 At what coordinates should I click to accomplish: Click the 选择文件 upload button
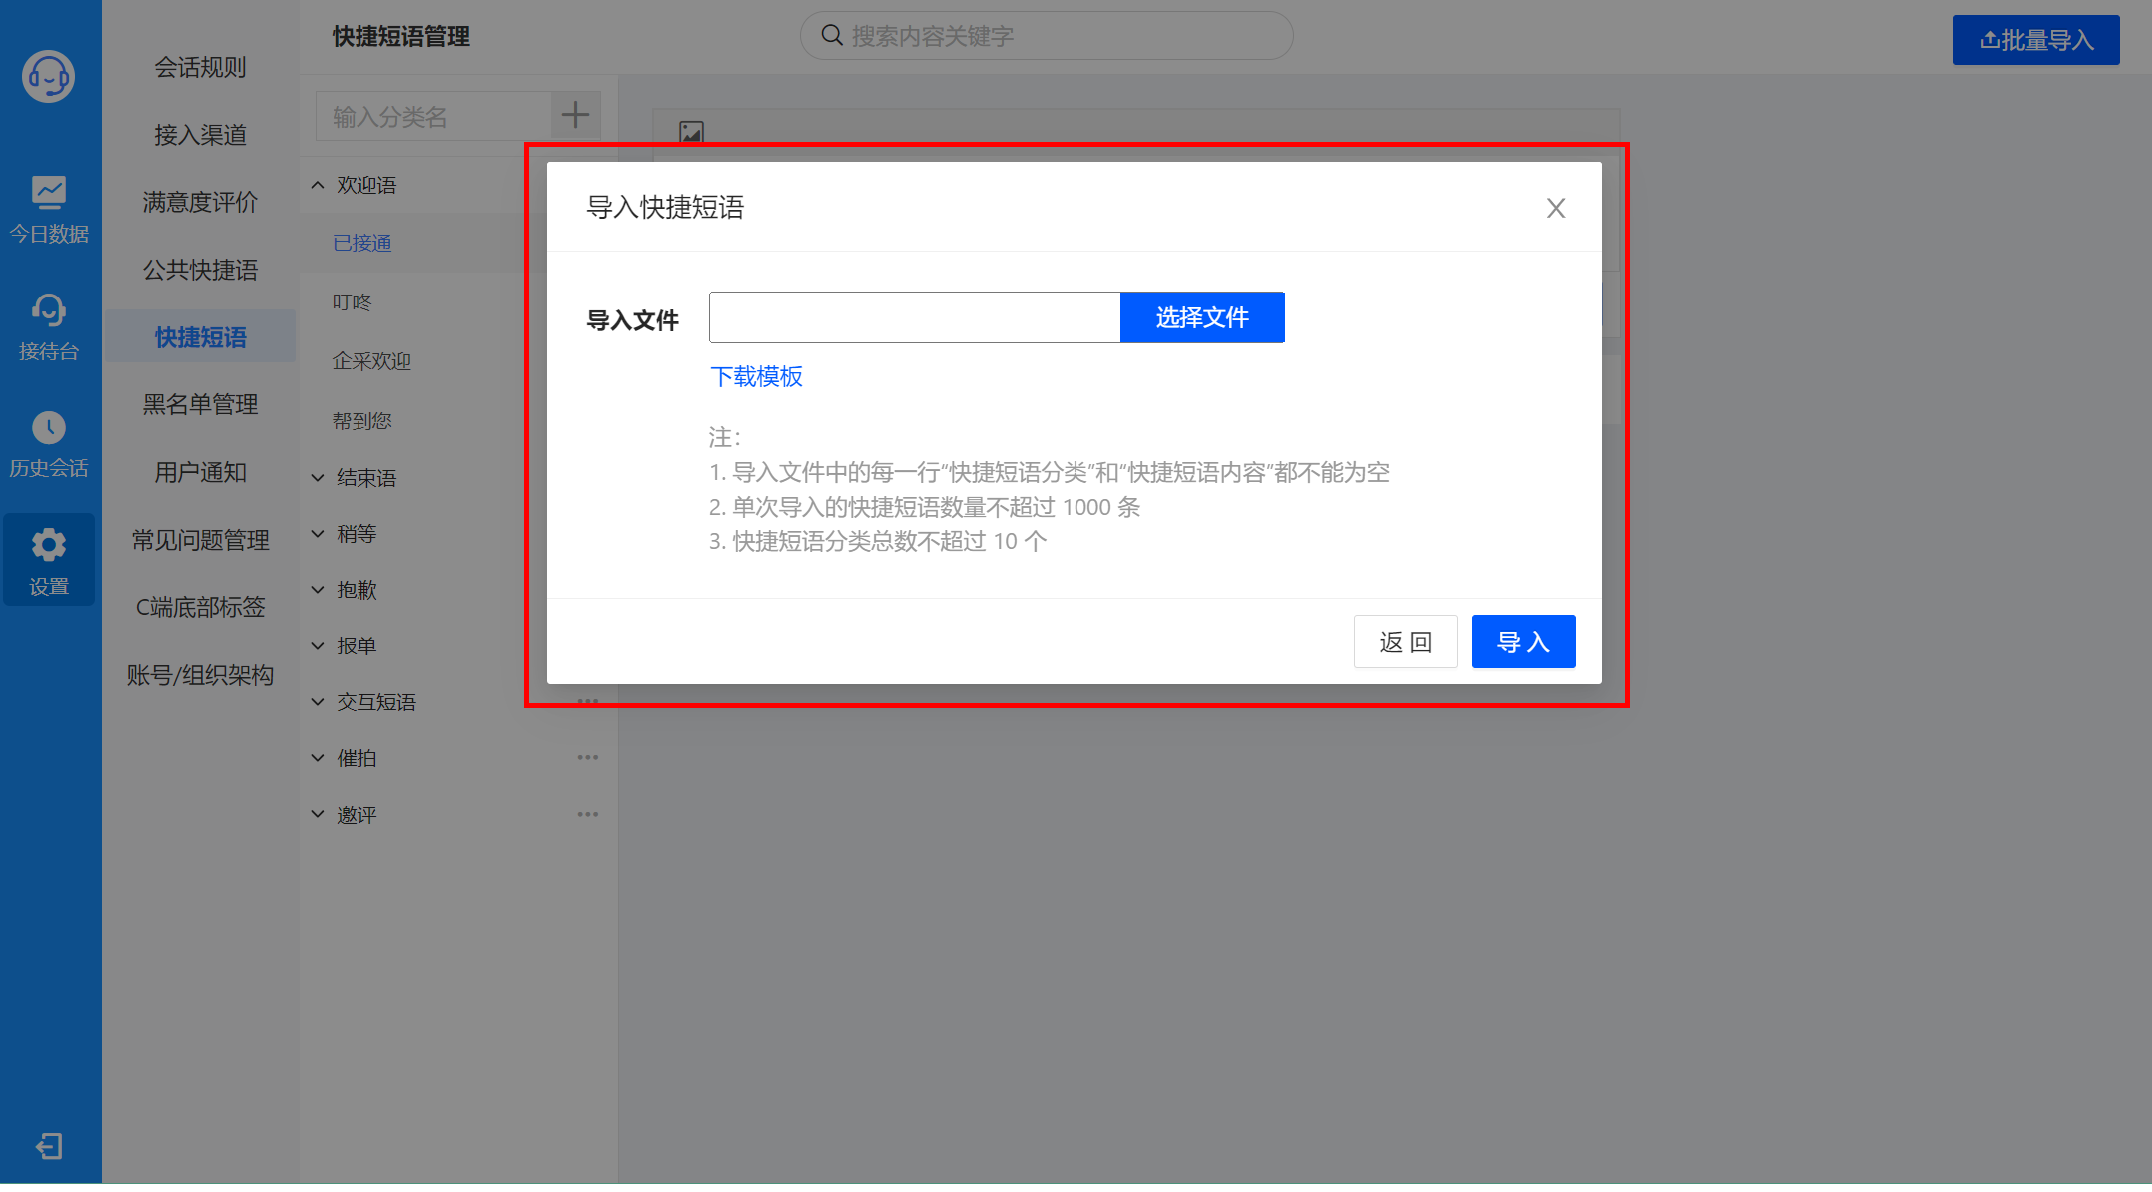[x=1204, y=317]
